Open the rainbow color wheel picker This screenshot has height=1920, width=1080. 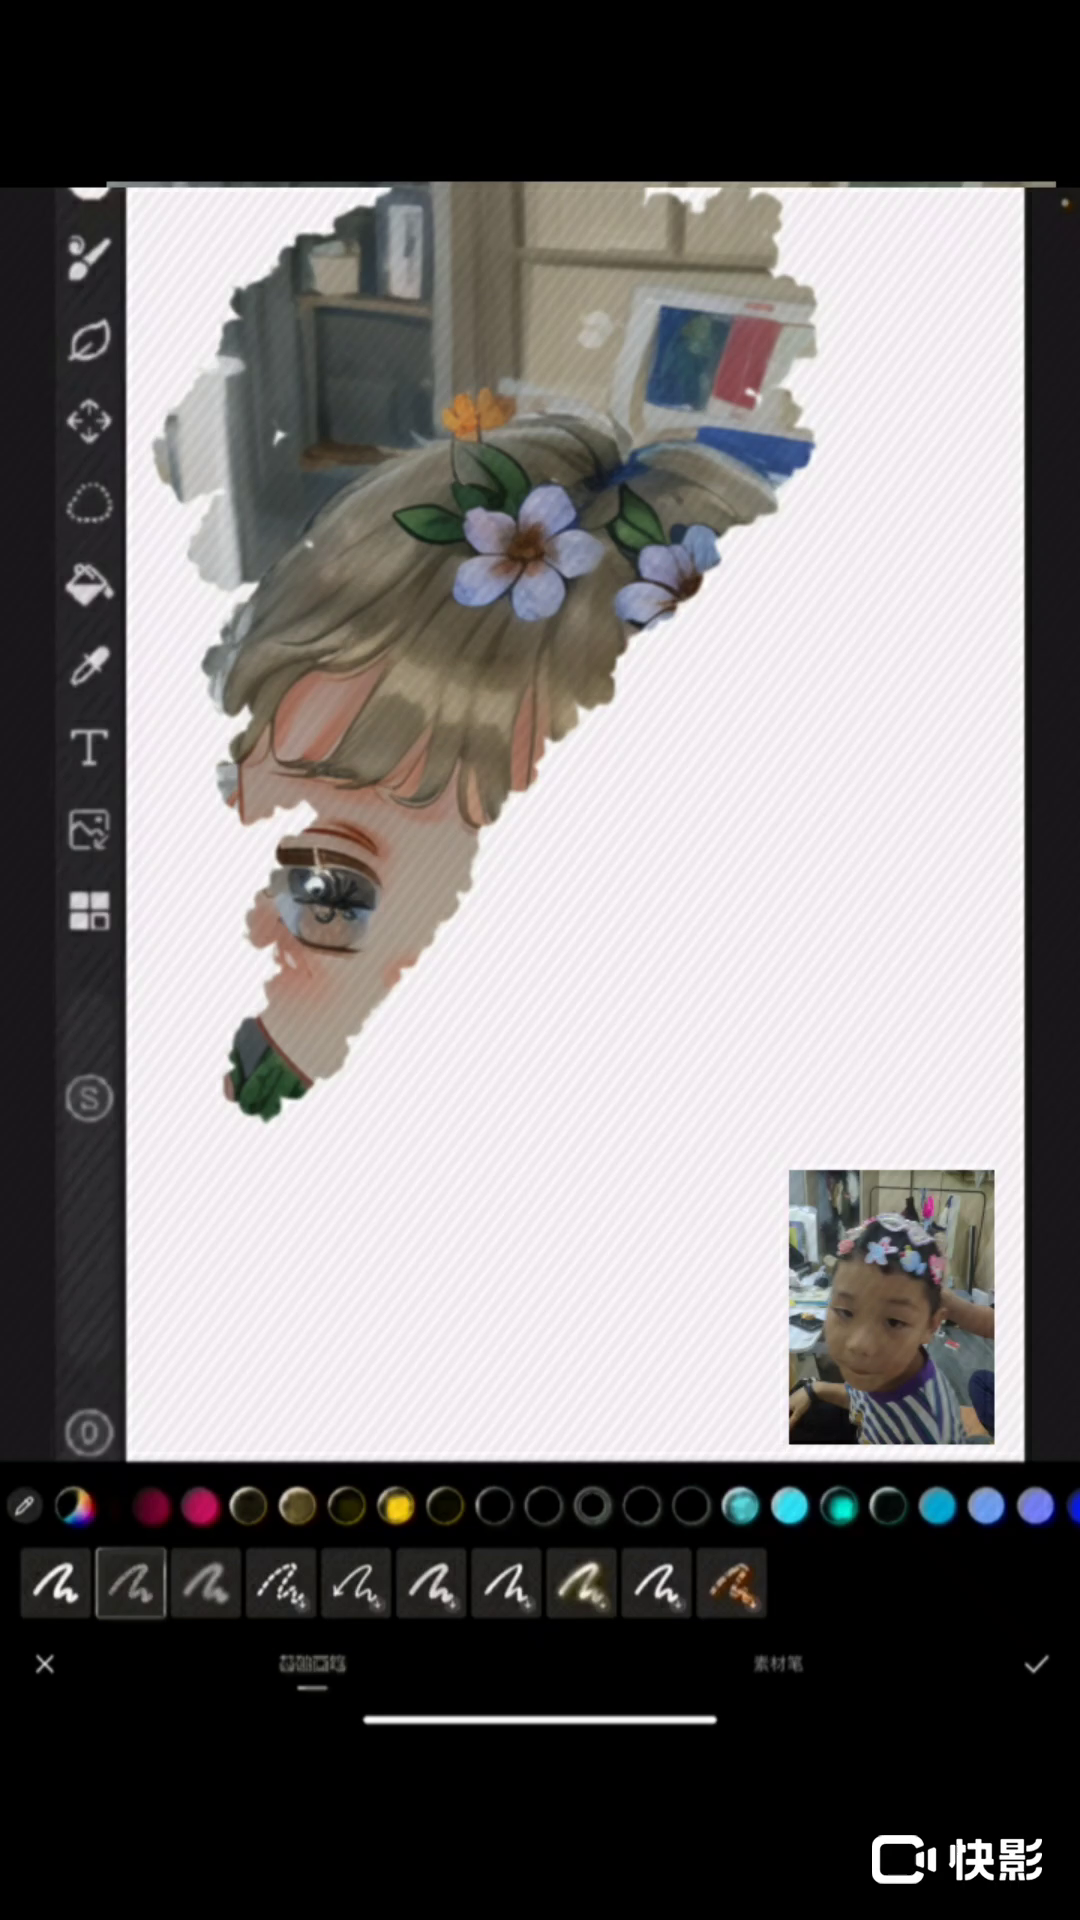(75, 1506)
